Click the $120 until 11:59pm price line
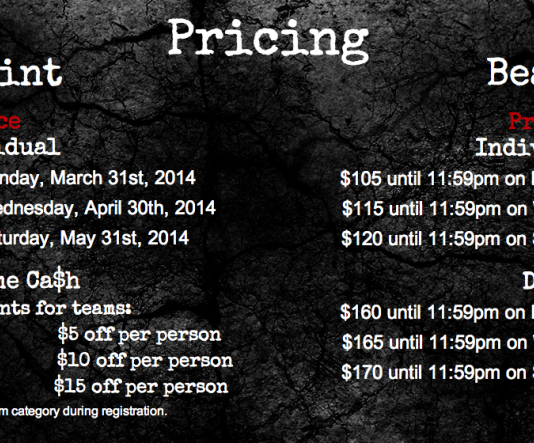The width and height of the screenshot is (534, 443). 438,238
